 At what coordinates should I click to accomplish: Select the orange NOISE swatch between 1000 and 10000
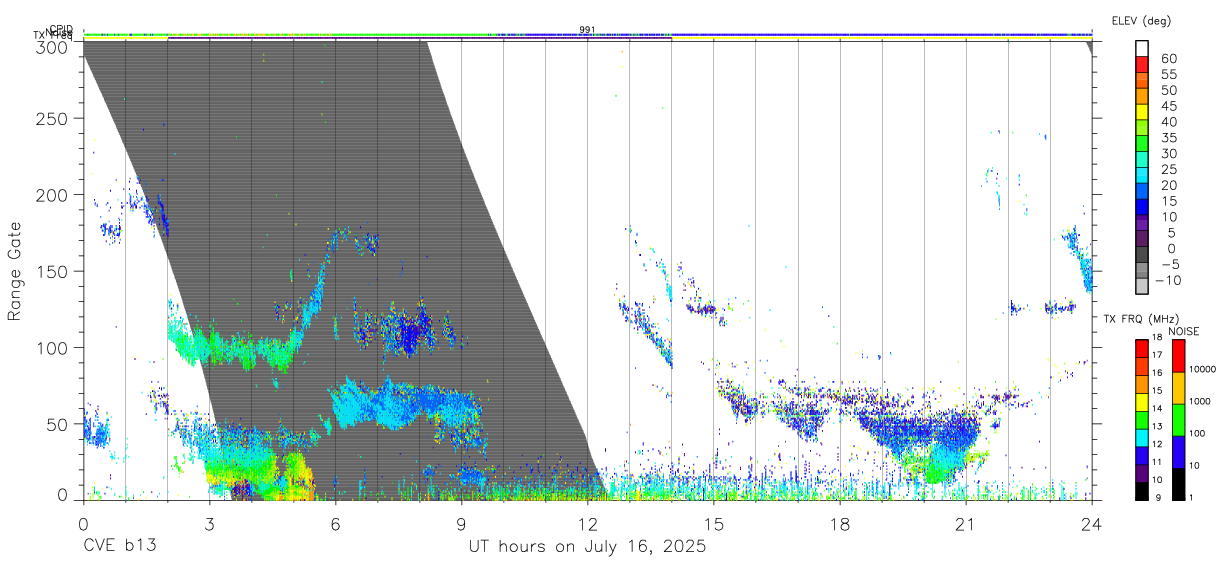click(1178, 387)
